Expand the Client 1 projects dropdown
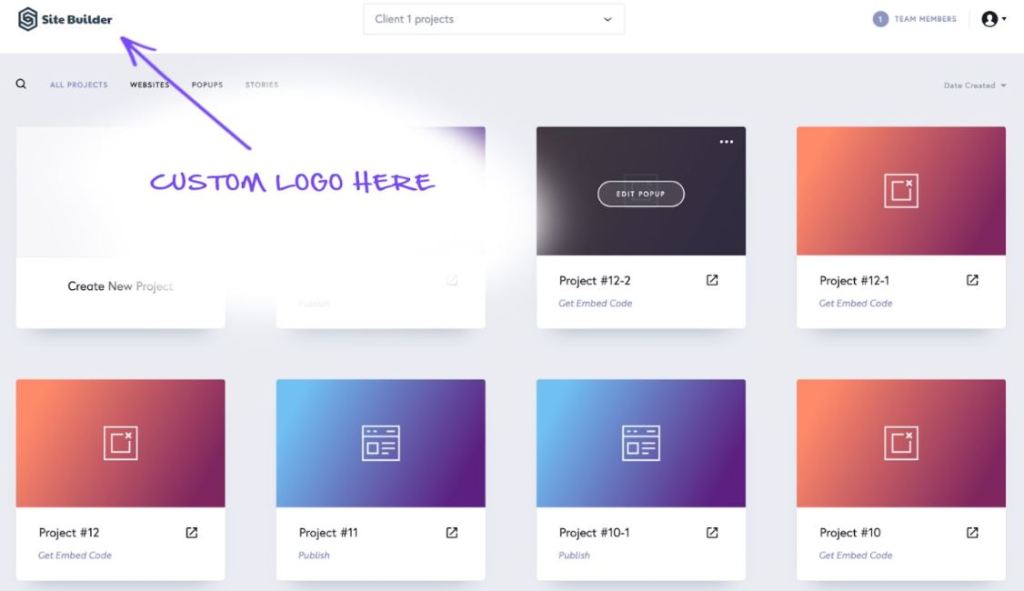The image size is (1024, 591). 493,19
